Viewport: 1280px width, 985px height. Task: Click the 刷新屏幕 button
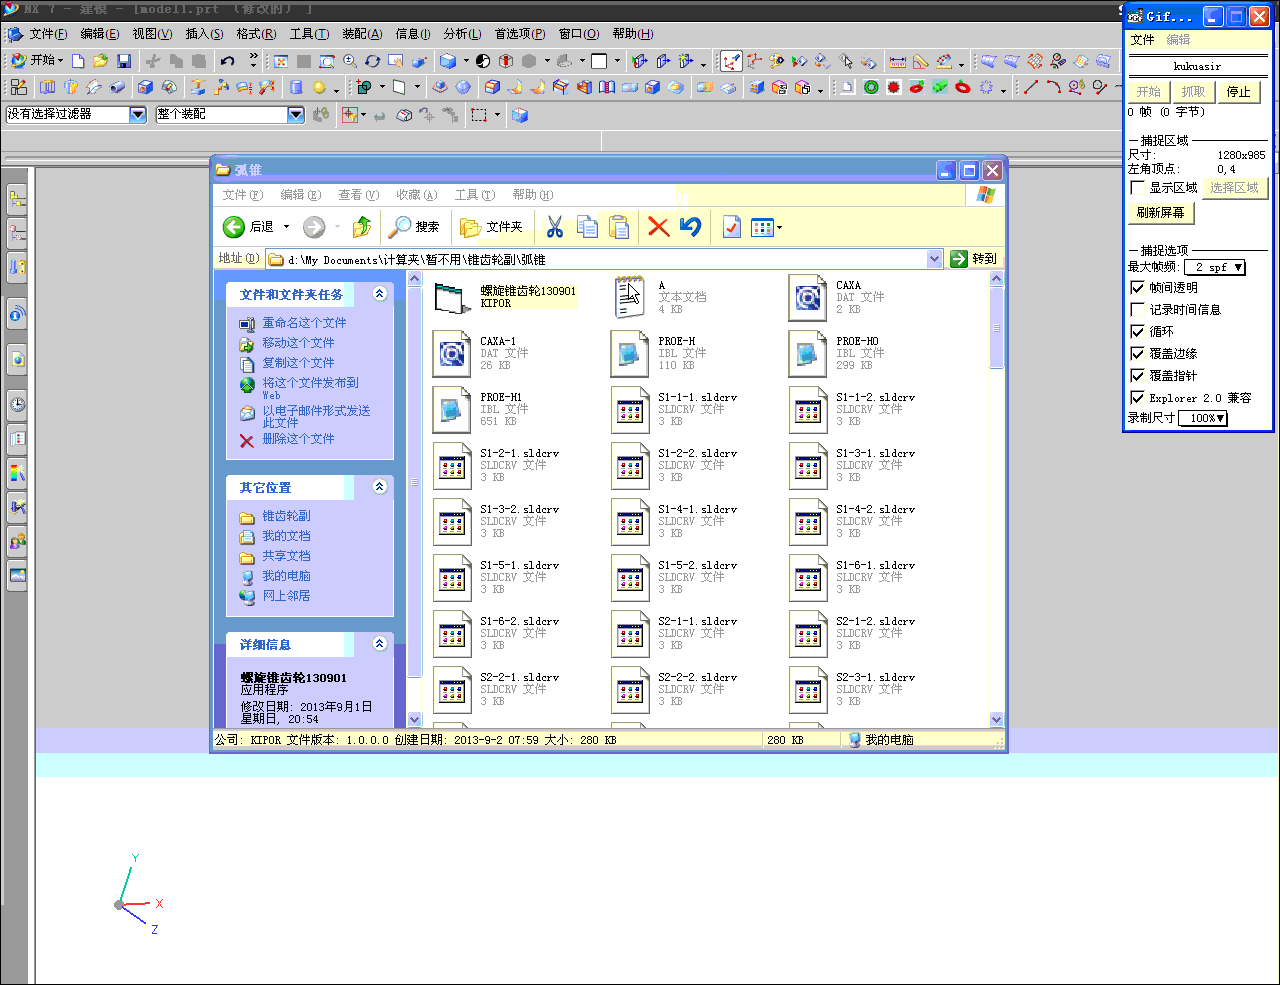1160,213
